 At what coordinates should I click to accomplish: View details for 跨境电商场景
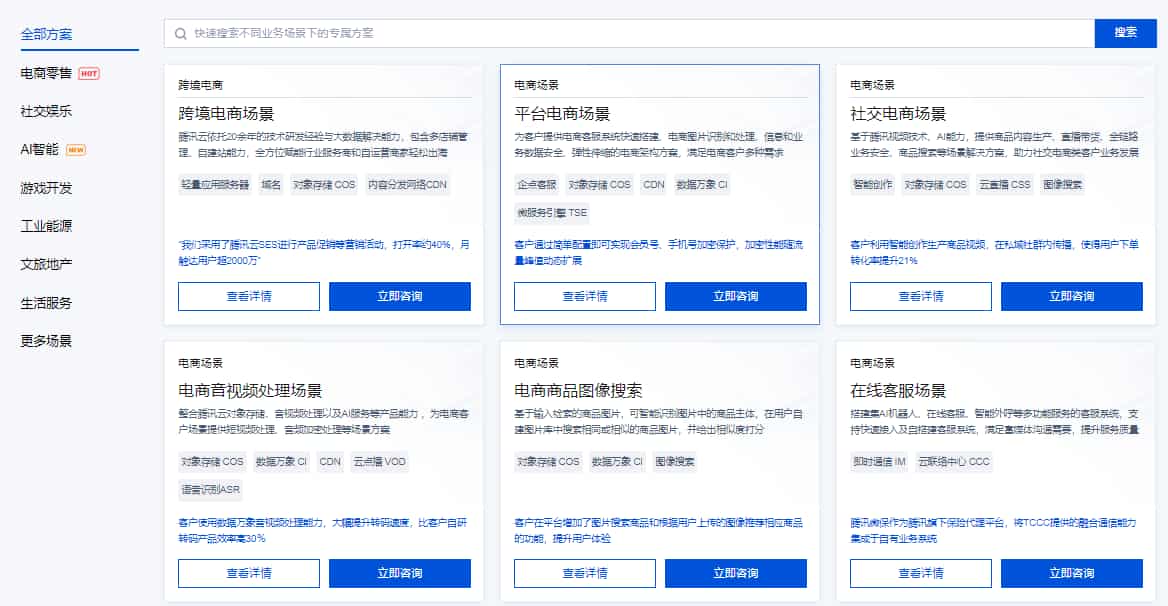(249, 296)
